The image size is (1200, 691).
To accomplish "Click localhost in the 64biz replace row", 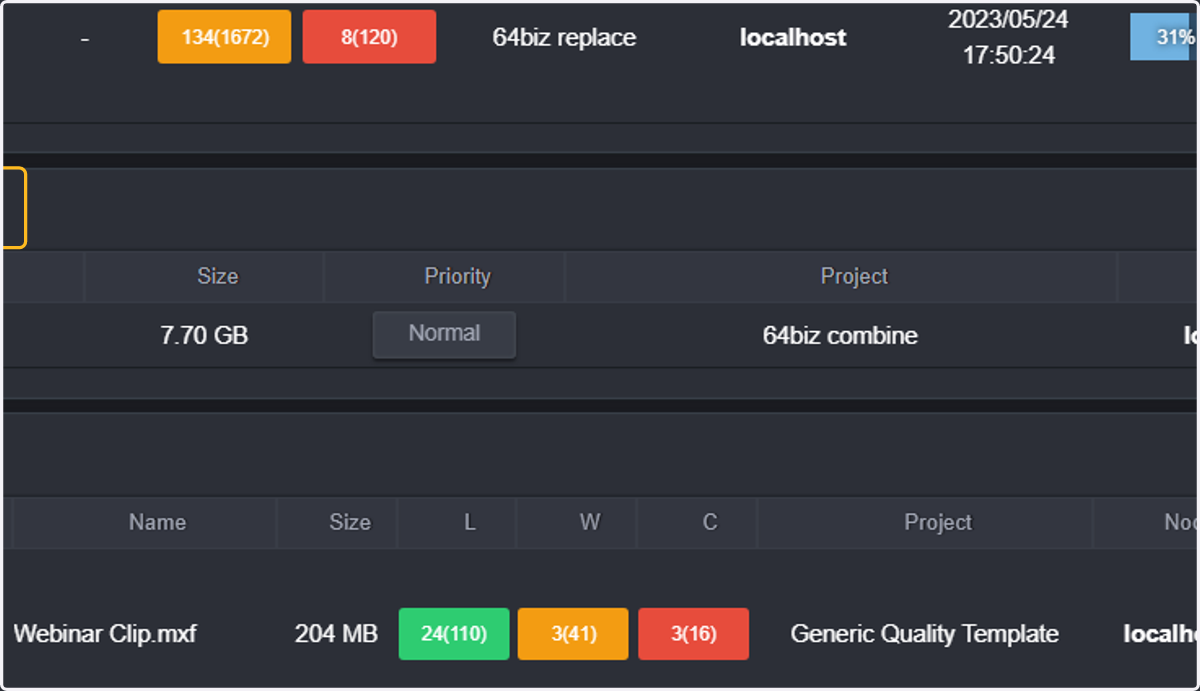I will [793, 37].
